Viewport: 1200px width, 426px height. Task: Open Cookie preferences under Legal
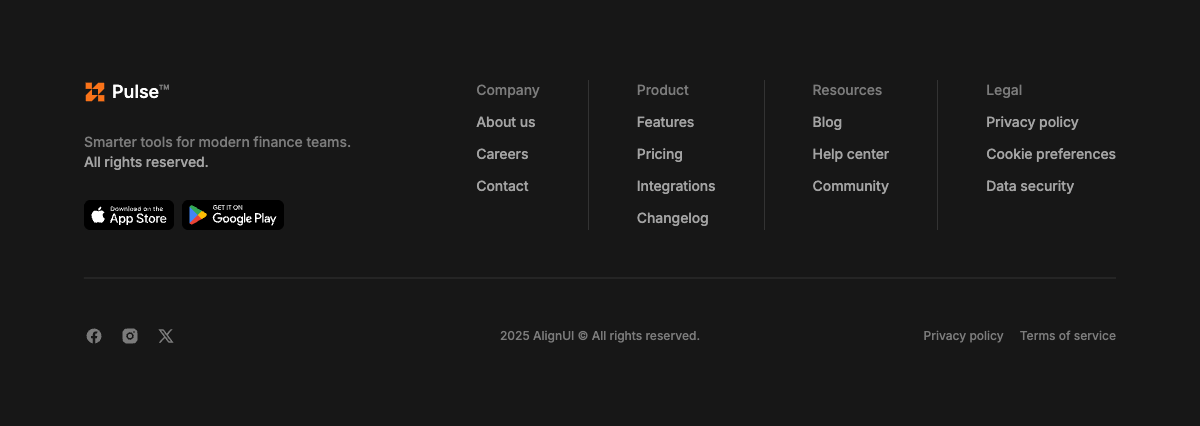(x=1051, y=154)
